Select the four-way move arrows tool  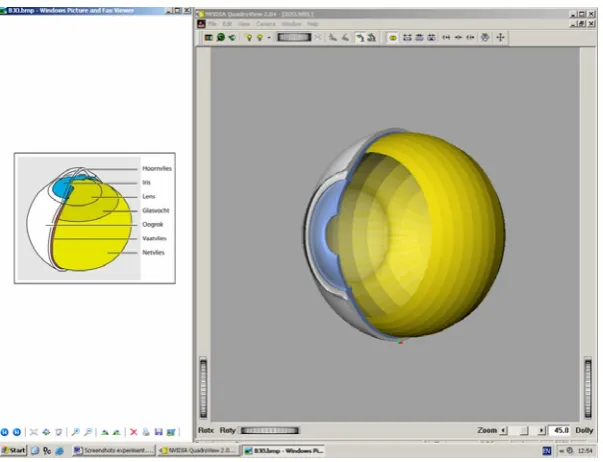tap(500, 37)
